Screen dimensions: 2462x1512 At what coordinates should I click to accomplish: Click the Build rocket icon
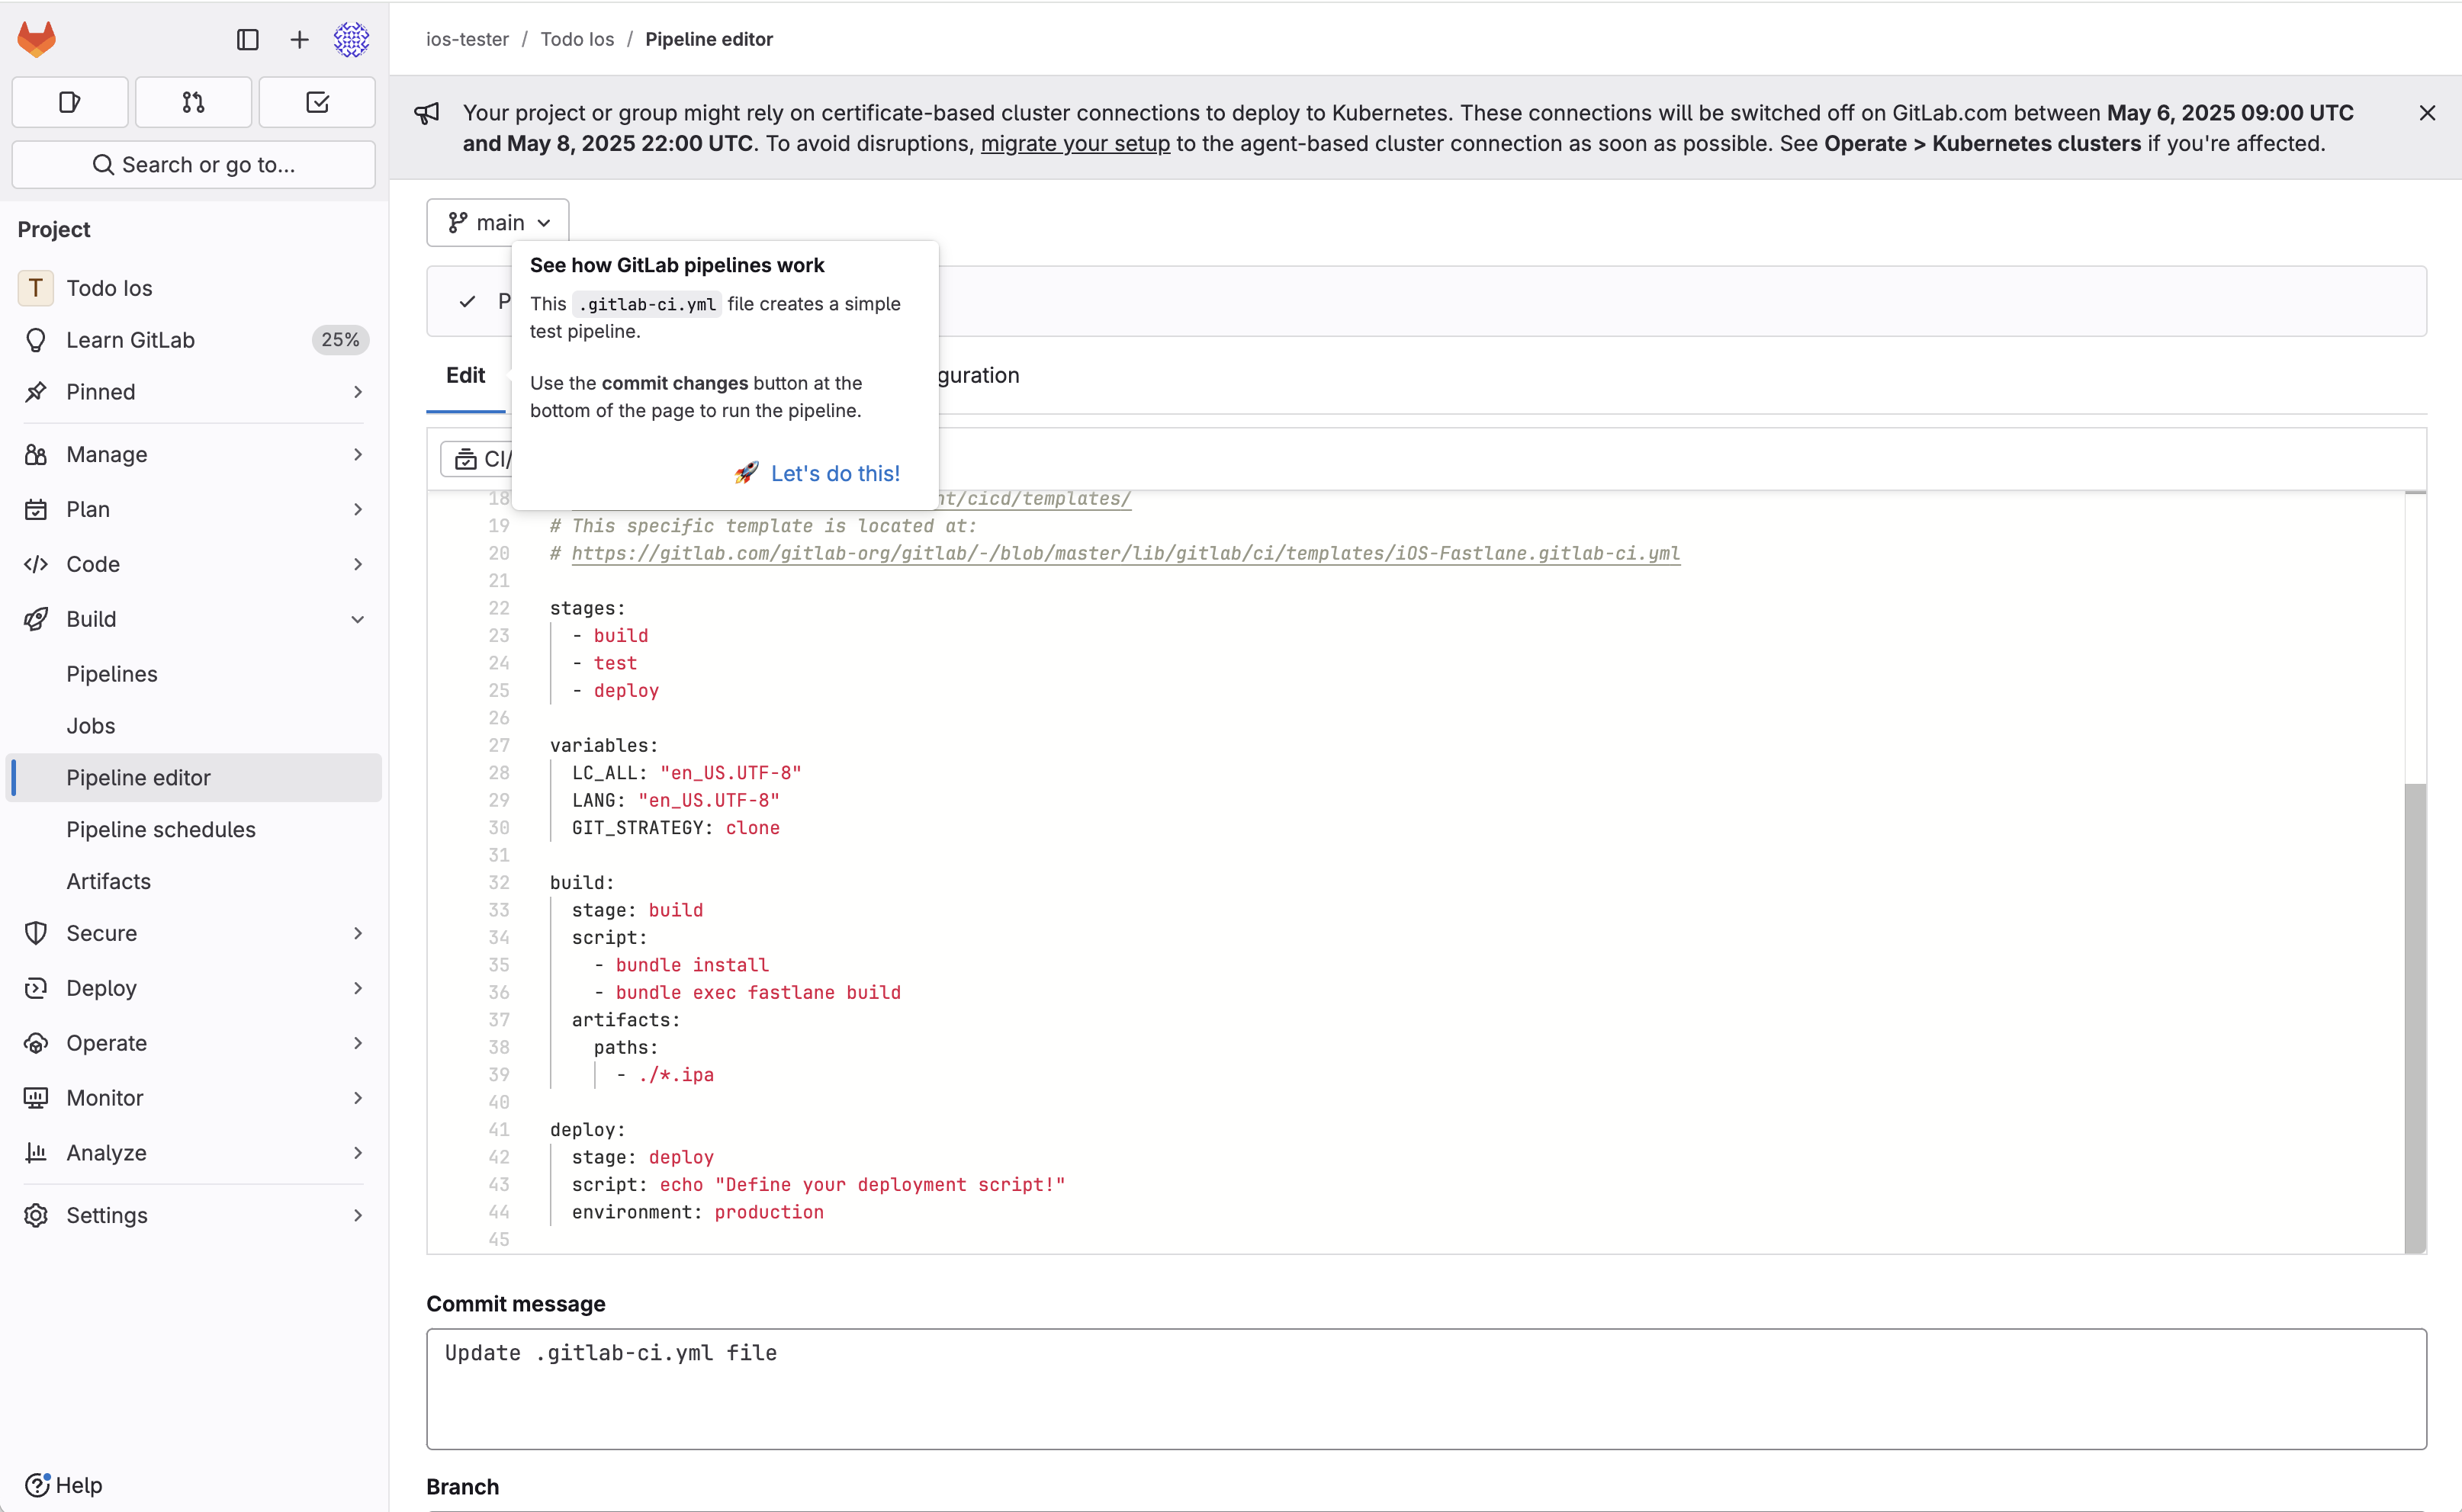(36, 619)
